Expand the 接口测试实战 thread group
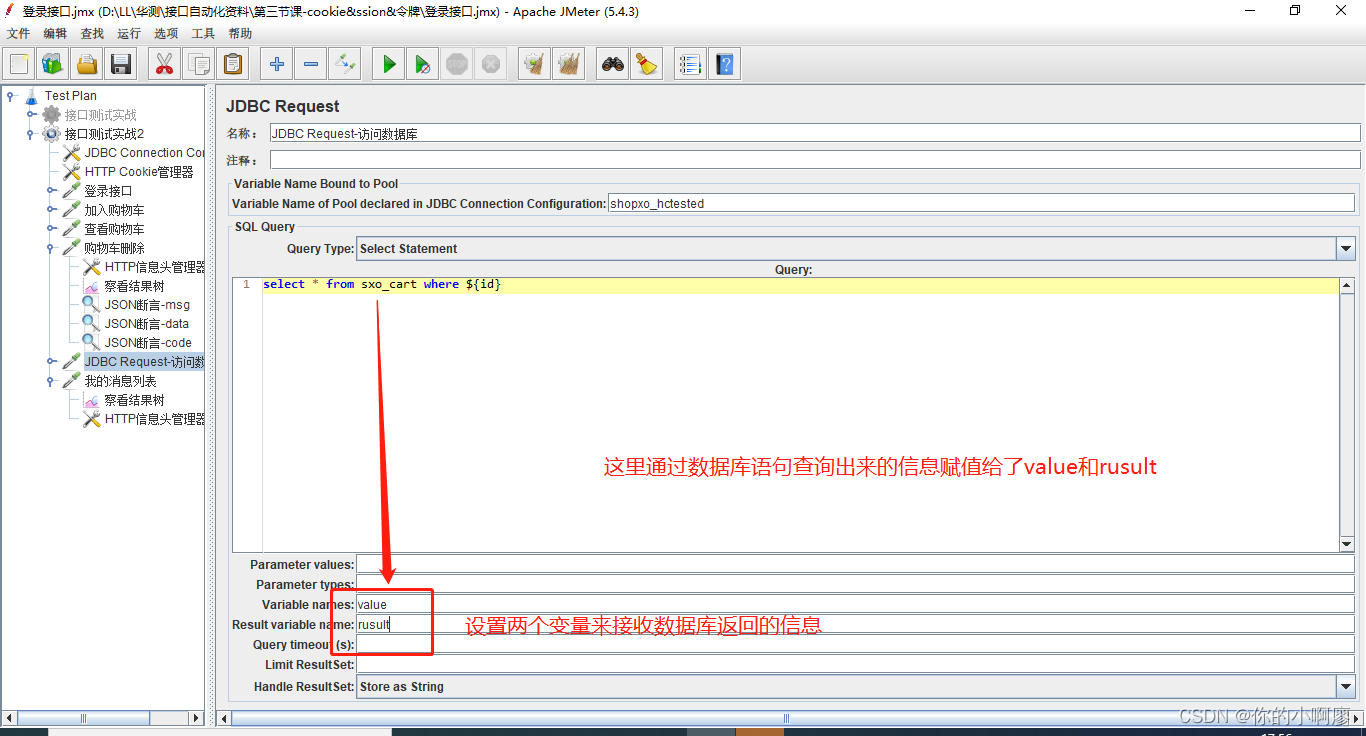 (x=31, y=115)
